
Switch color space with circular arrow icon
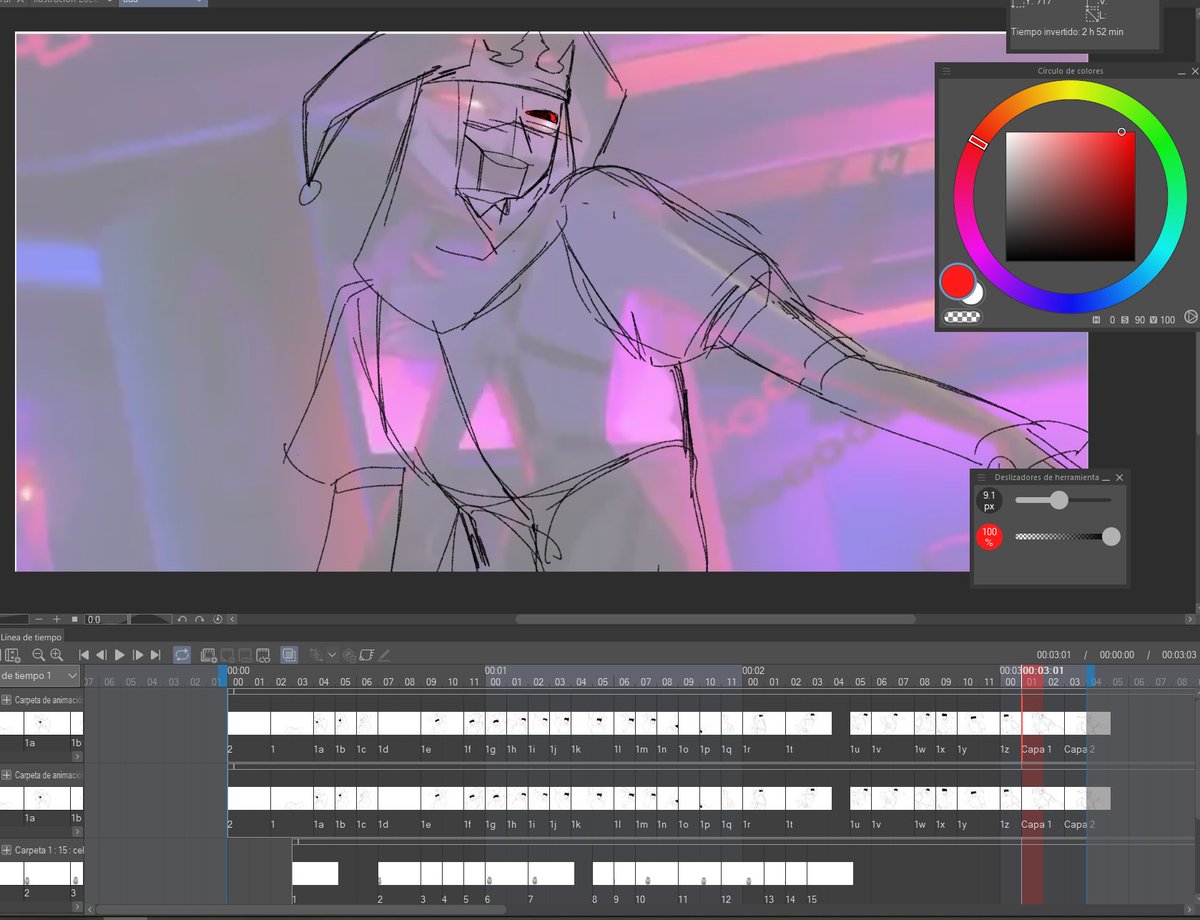click(1191, 317)
